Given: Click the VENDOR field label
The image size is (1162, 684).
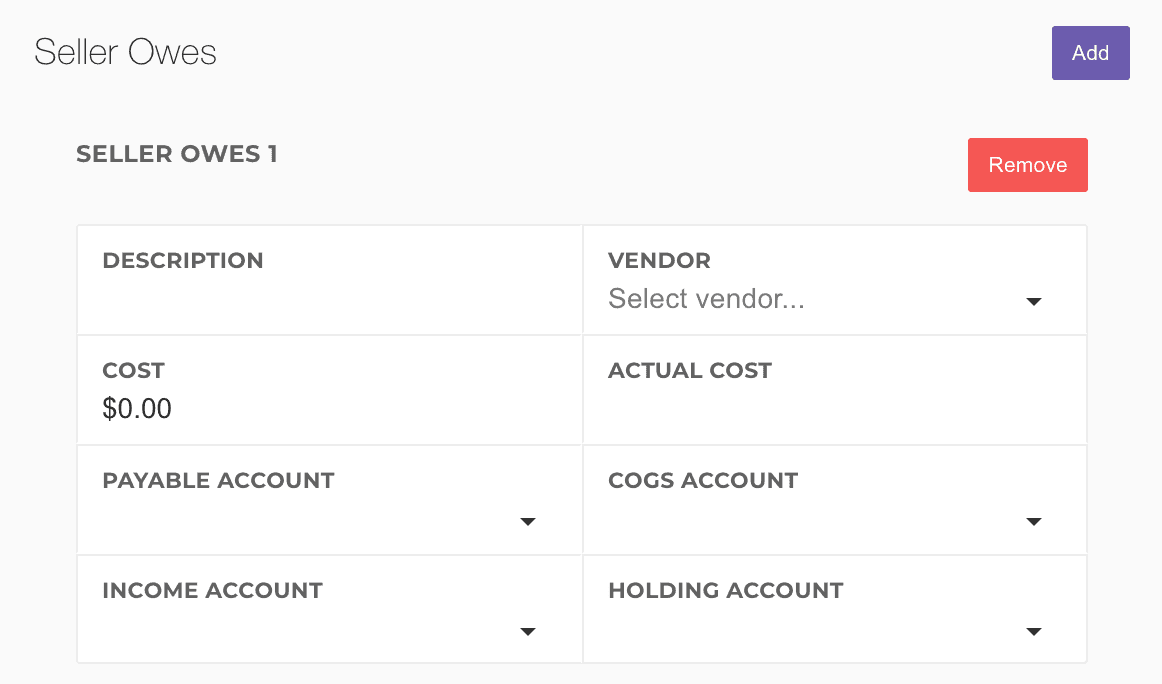Looking at the screenshot, I should (659, 261).
